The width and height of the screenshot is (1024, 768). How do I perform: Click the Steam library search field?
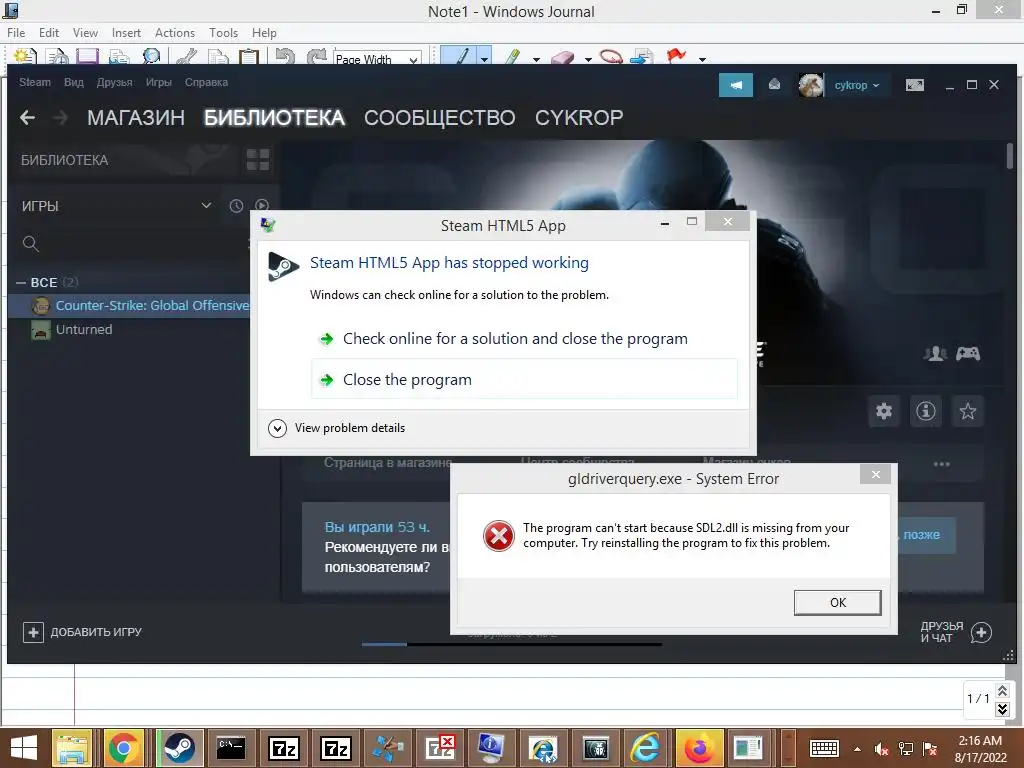[134, 244]
